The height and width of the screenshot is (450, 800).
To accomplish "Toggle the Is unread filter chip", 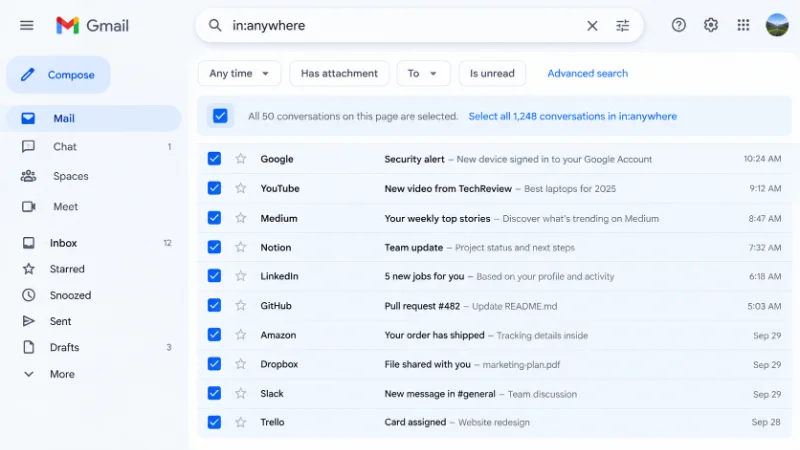I will click(x=492, y=73).
